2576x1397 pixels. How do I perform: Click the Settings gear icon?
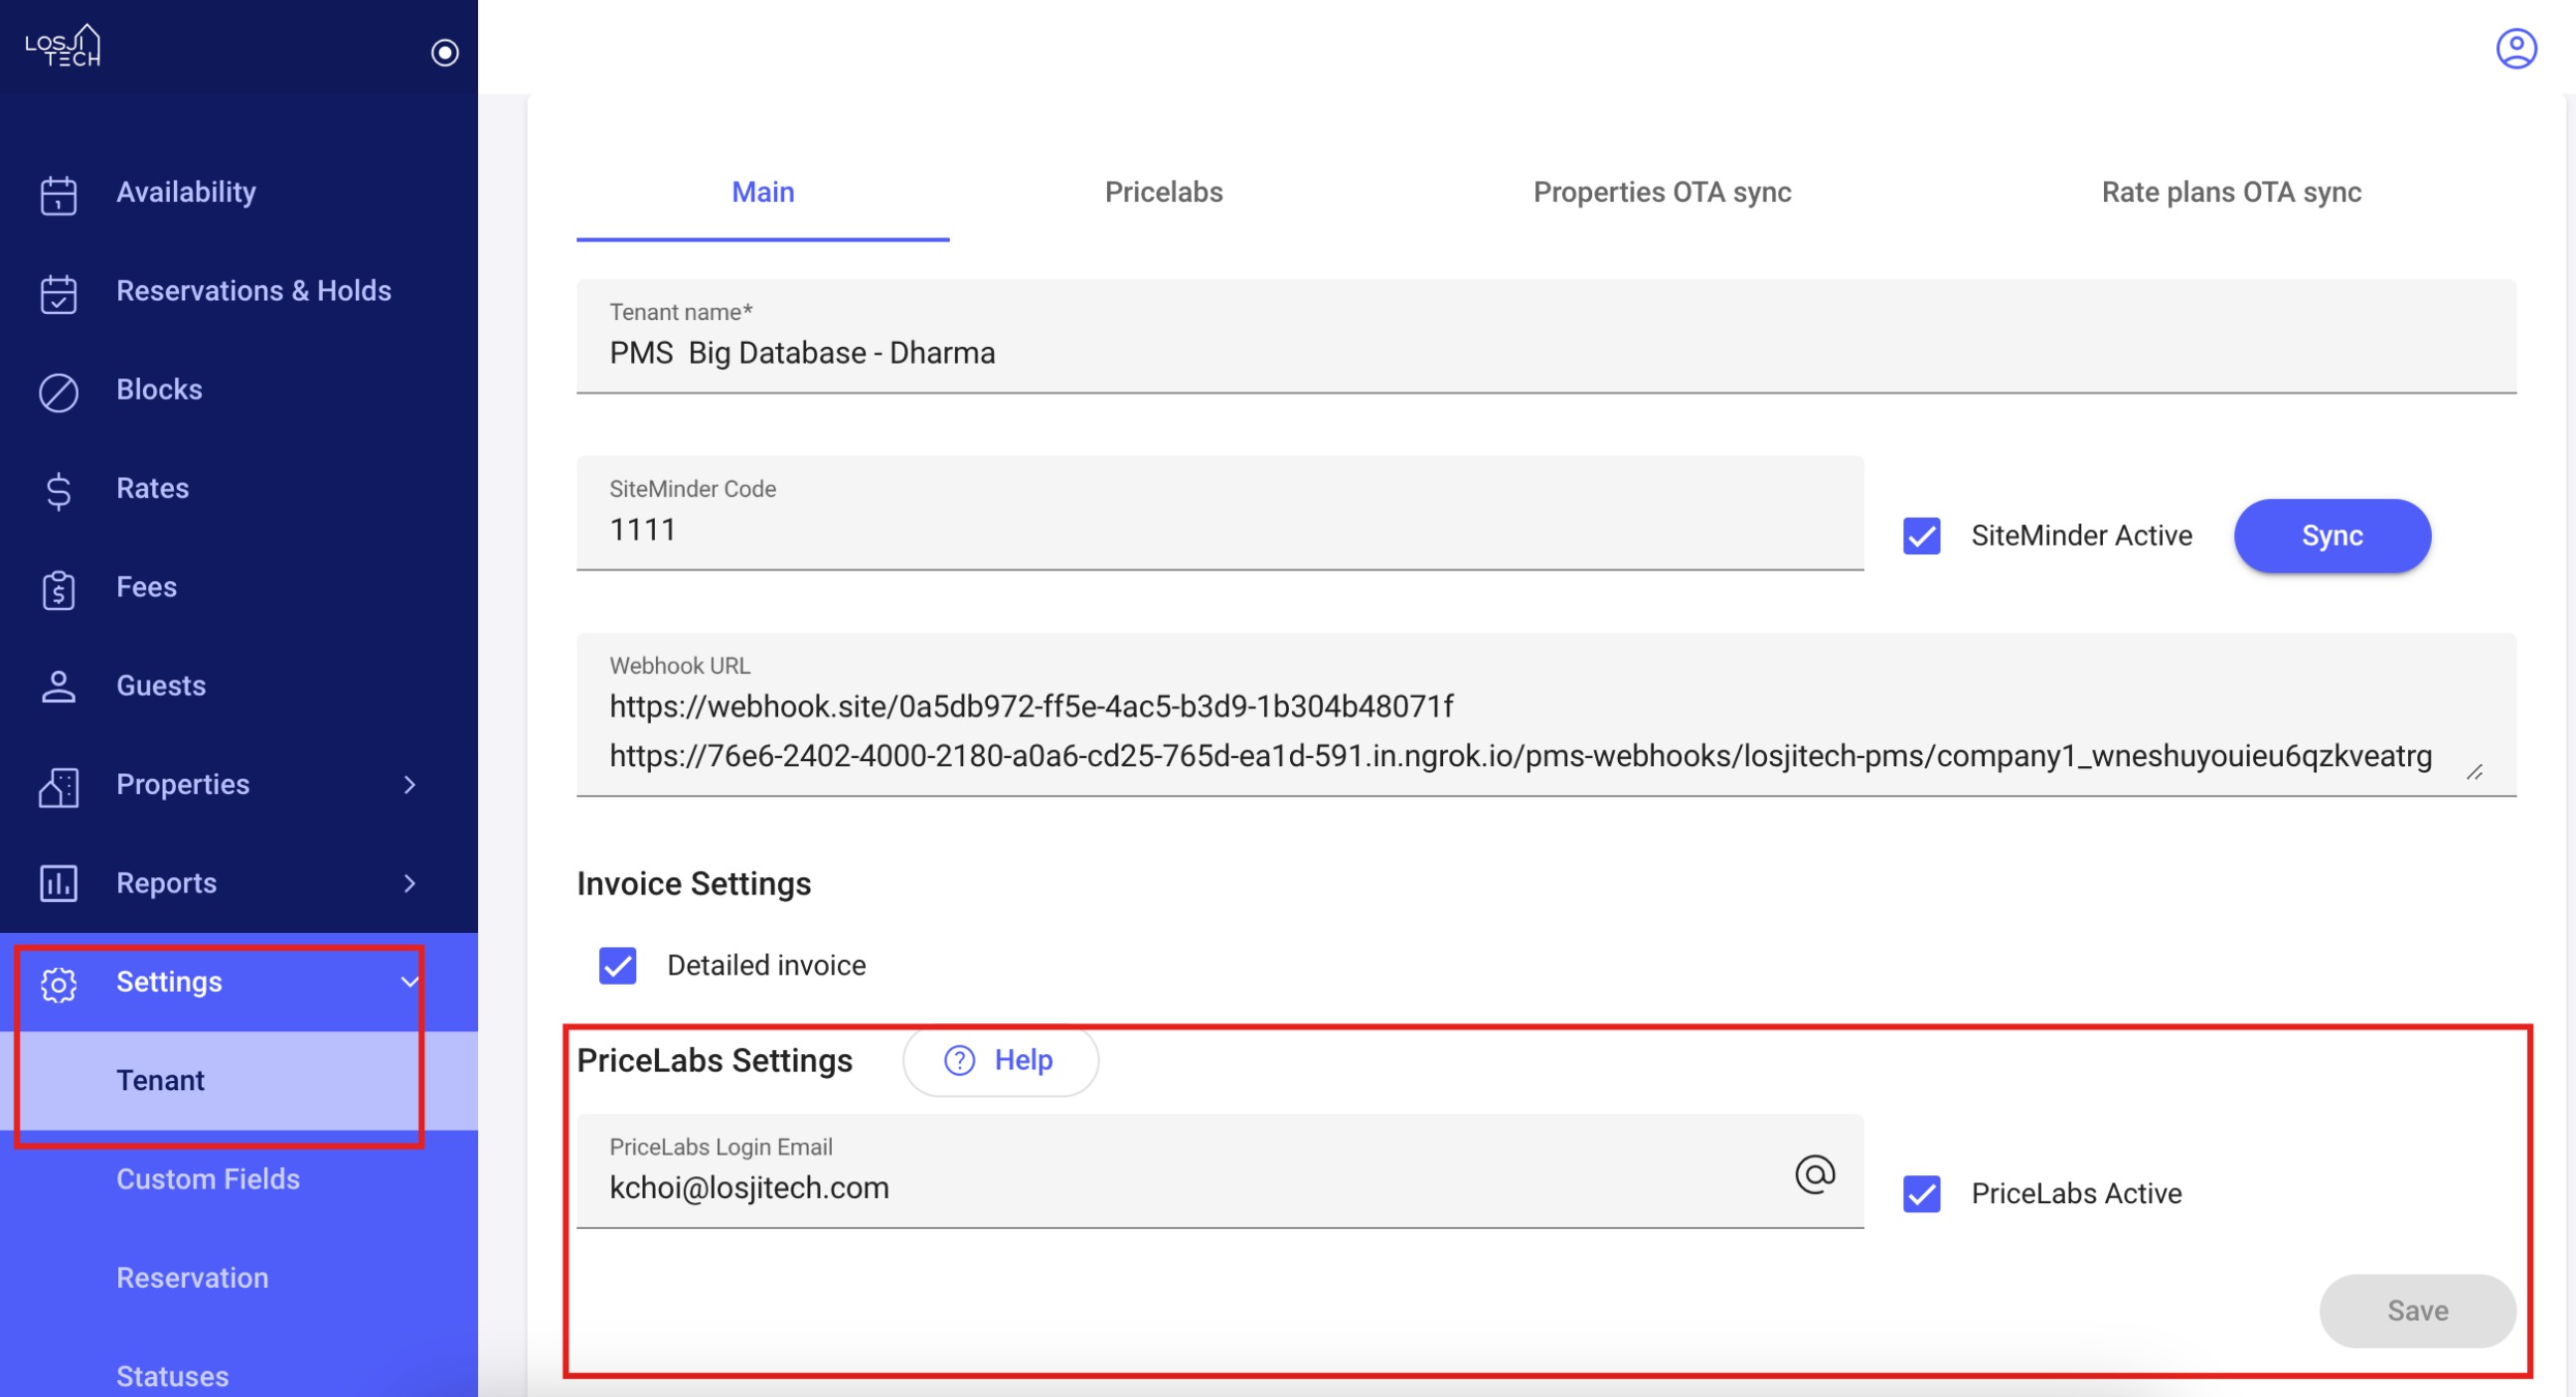coord(58,984)
